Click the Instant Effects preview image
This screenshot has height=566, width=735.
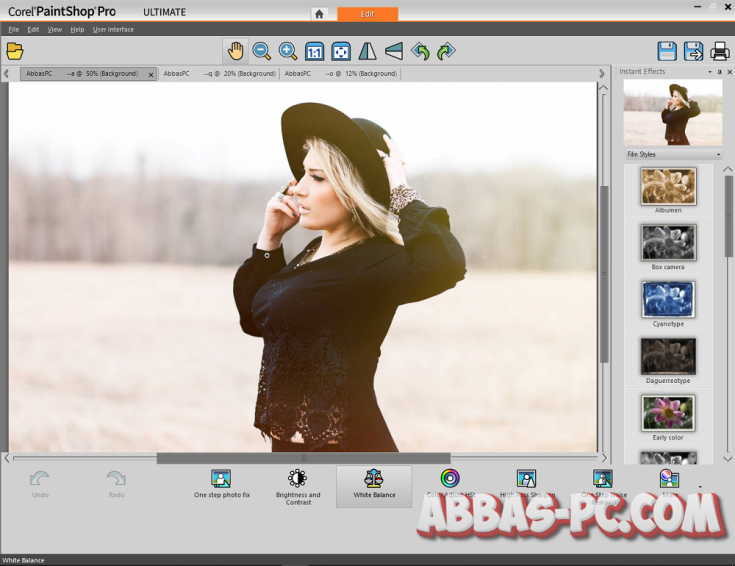pyautogui.click(x=673, y=112)
